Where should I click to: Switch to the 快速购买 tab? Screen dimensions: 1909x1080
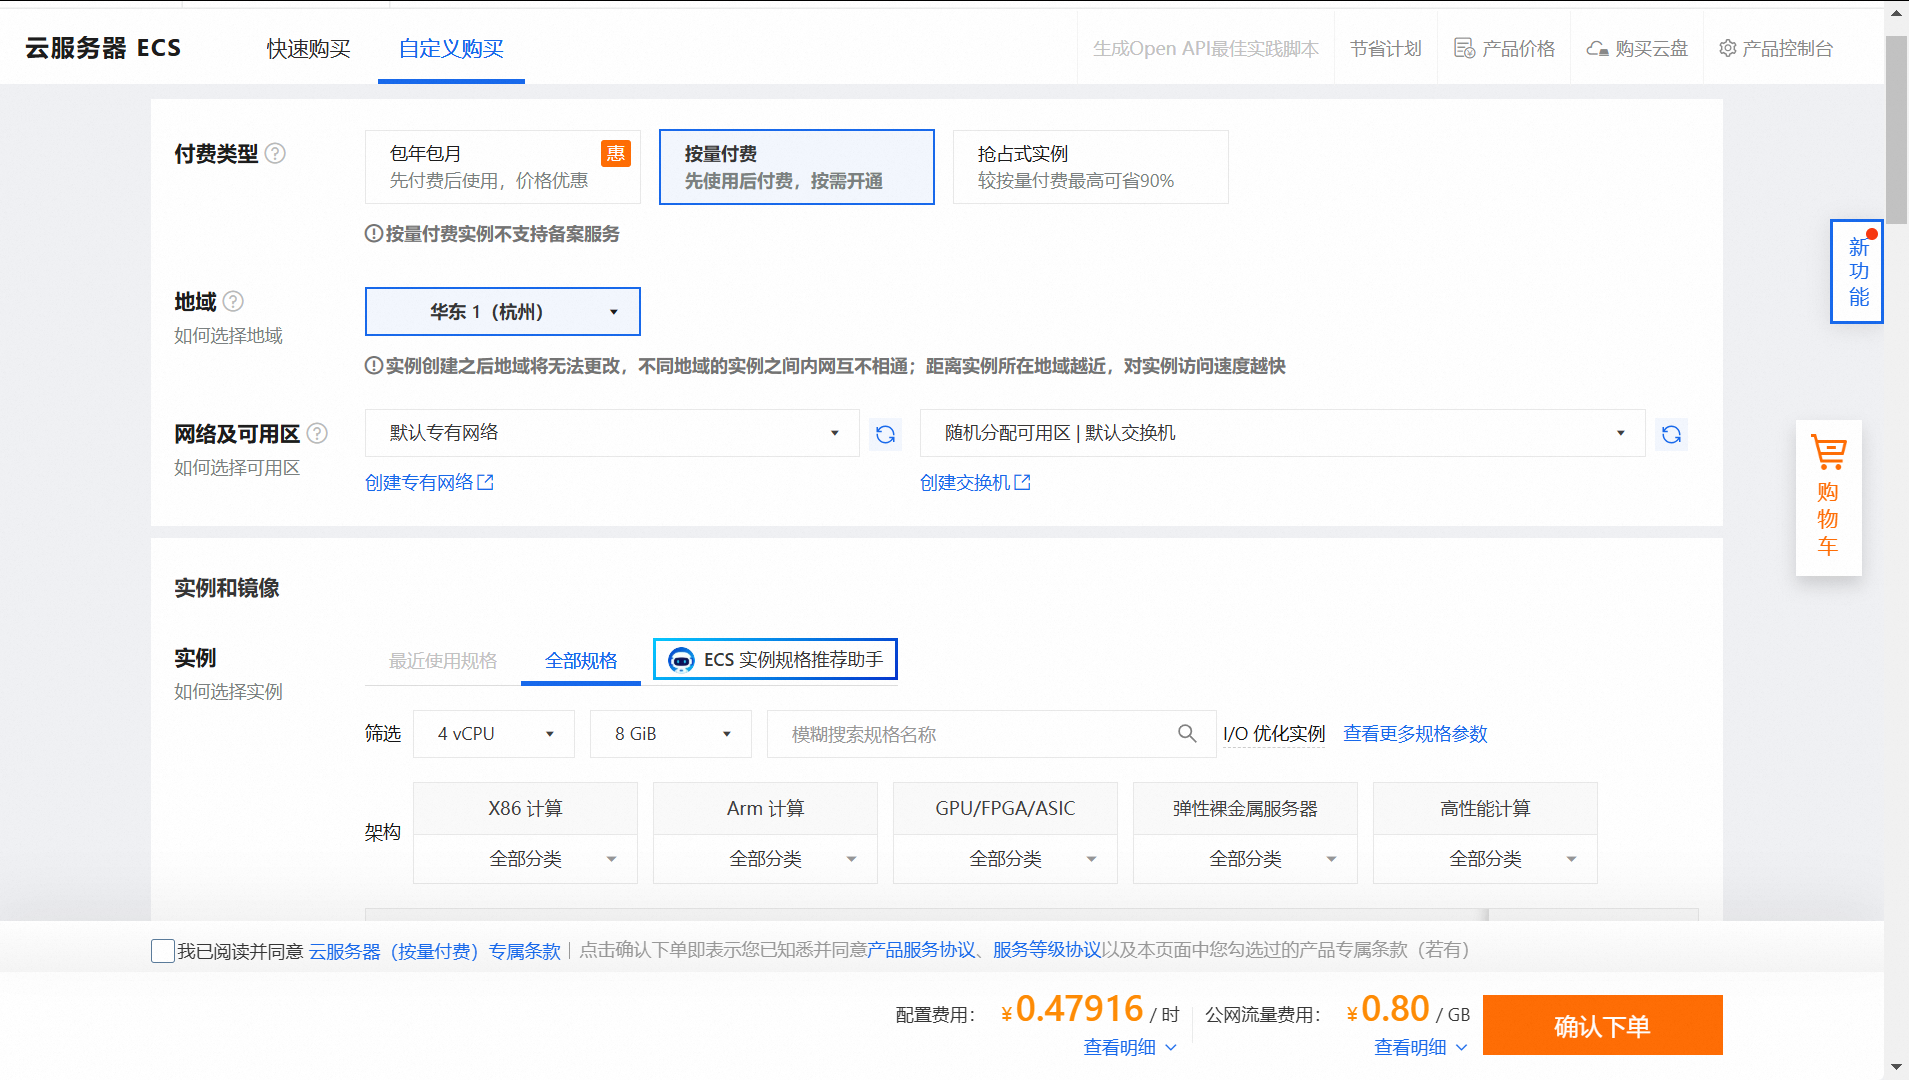308,48
